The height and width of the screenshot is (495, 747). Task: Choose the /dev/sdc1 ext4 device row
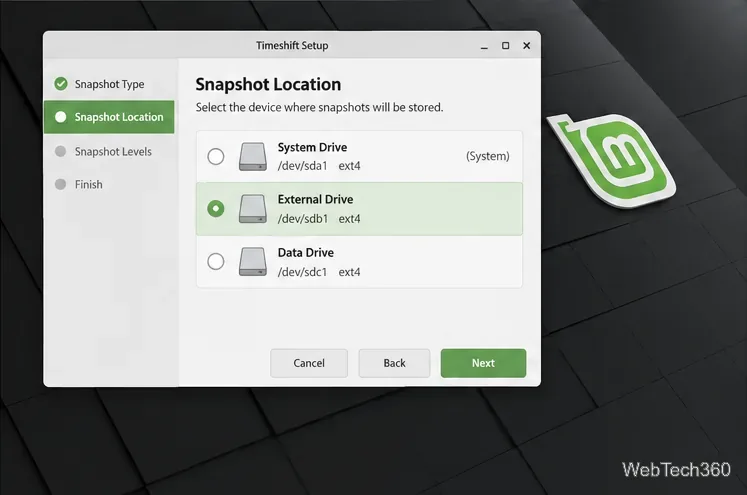pyautogui.click(x=359, y=262)
